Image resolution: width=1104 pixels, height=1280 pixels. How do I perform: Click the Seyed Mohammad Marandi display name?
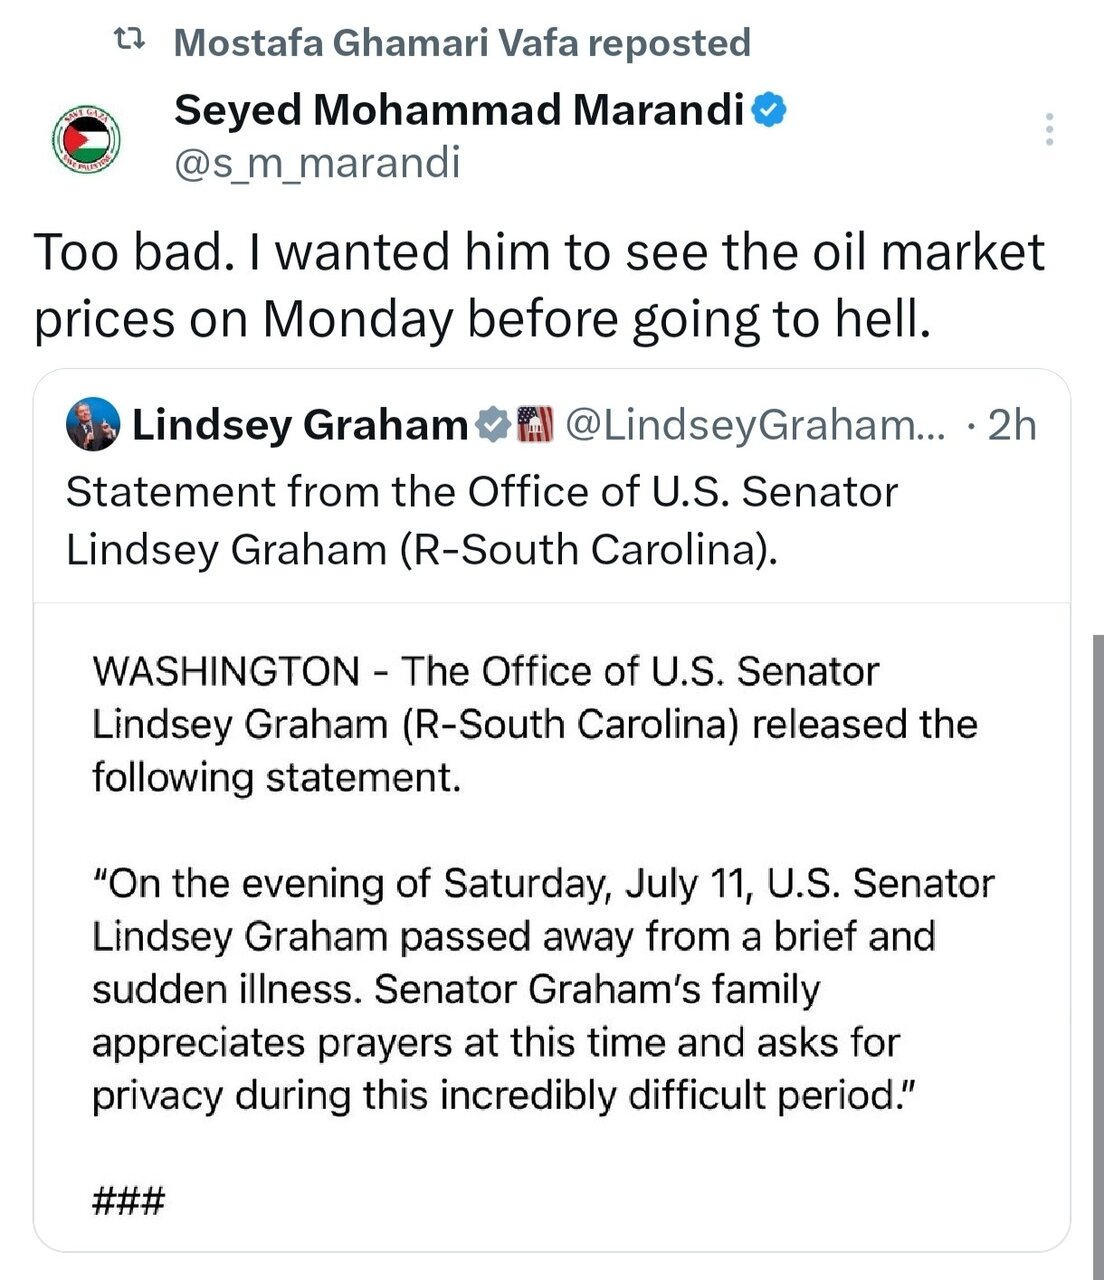[x=459, y=110]
